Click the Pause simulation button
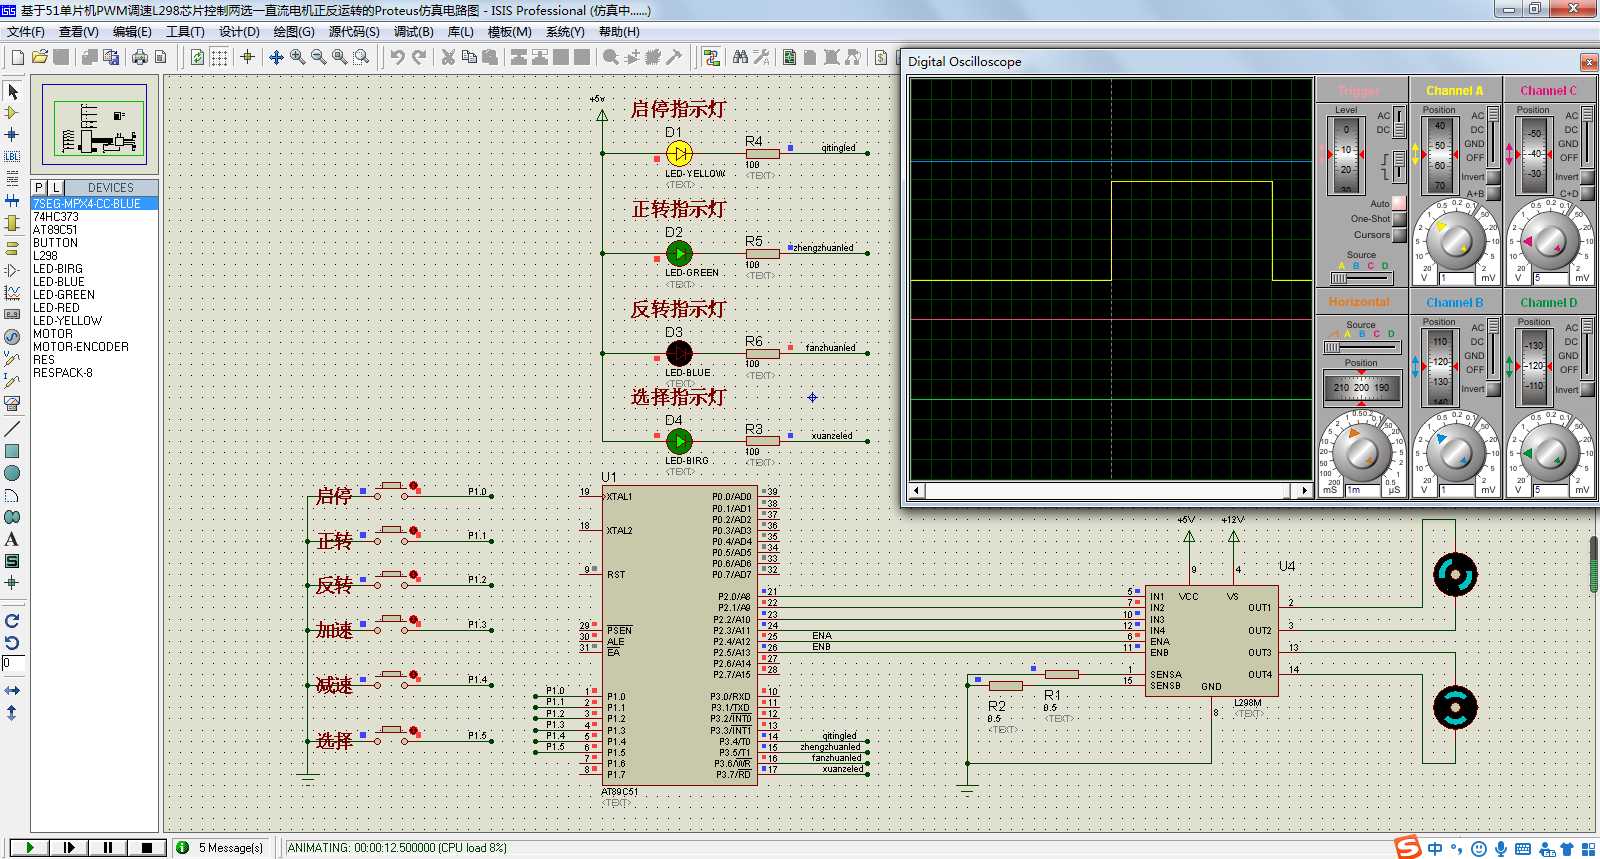Image resolution: width=1600 pixels, height=859 pixels. (x=108, y=847)
